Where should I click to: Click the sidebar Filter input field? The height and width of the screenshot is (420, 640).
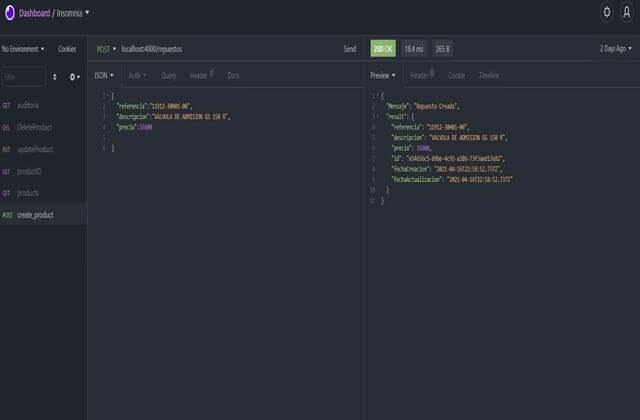(22, 76)
